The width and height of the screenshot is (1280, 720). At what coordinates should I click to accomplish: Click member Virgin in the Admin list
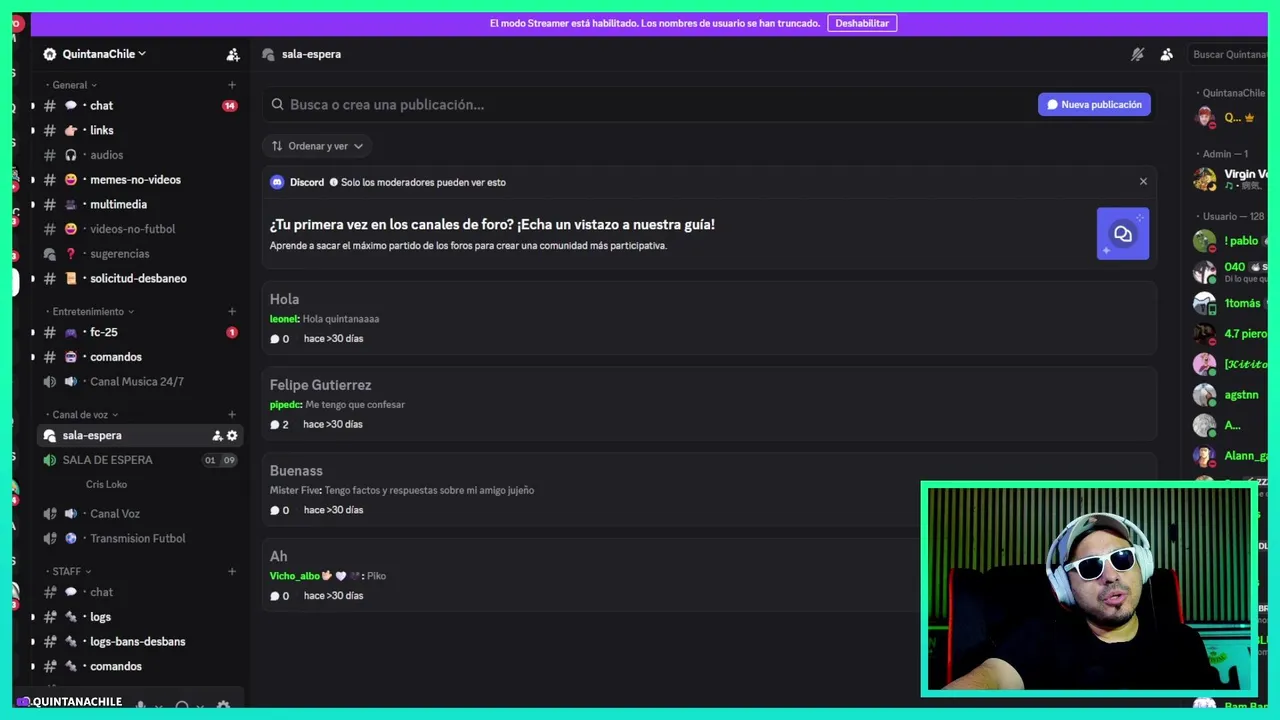(1232, 179)
